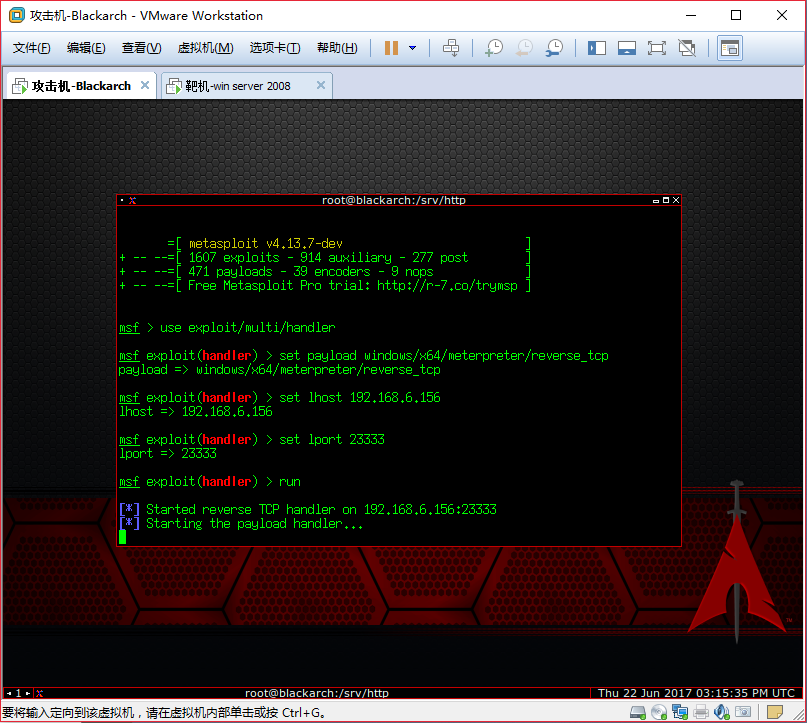Click the 'Started reverse TCP handler' line
Screen dimensions: 807x723
[308, 509]
